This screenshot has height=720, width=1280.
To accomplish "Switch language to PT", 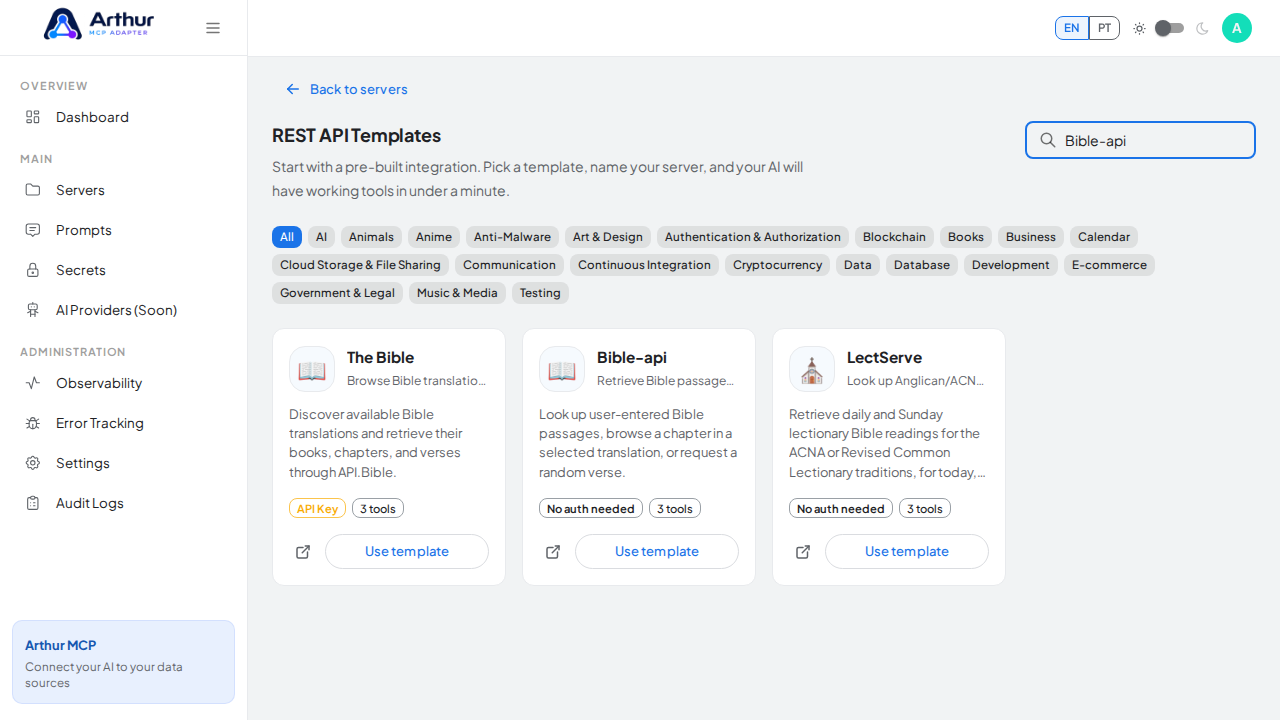I will [1104, 28].
